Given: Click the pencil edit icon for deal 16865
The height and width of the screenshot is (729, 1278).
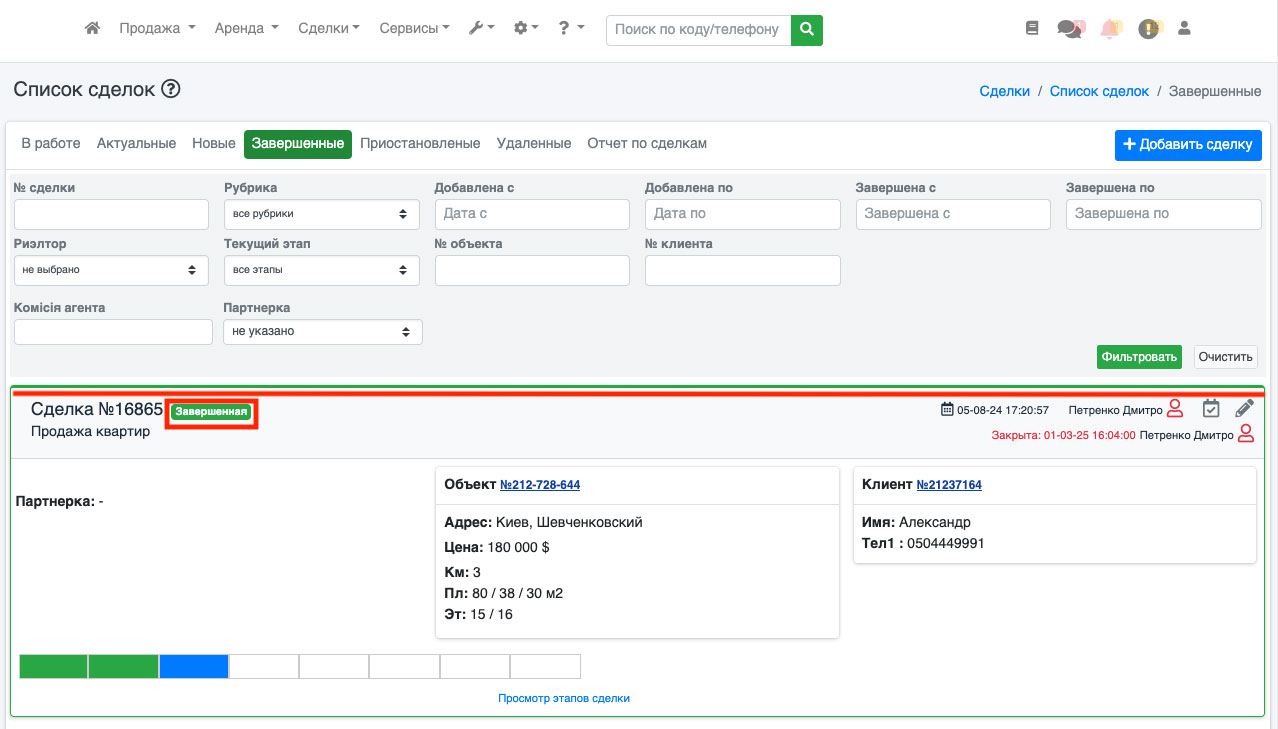Looking at the screenshot, I should tap(1244, 408).
